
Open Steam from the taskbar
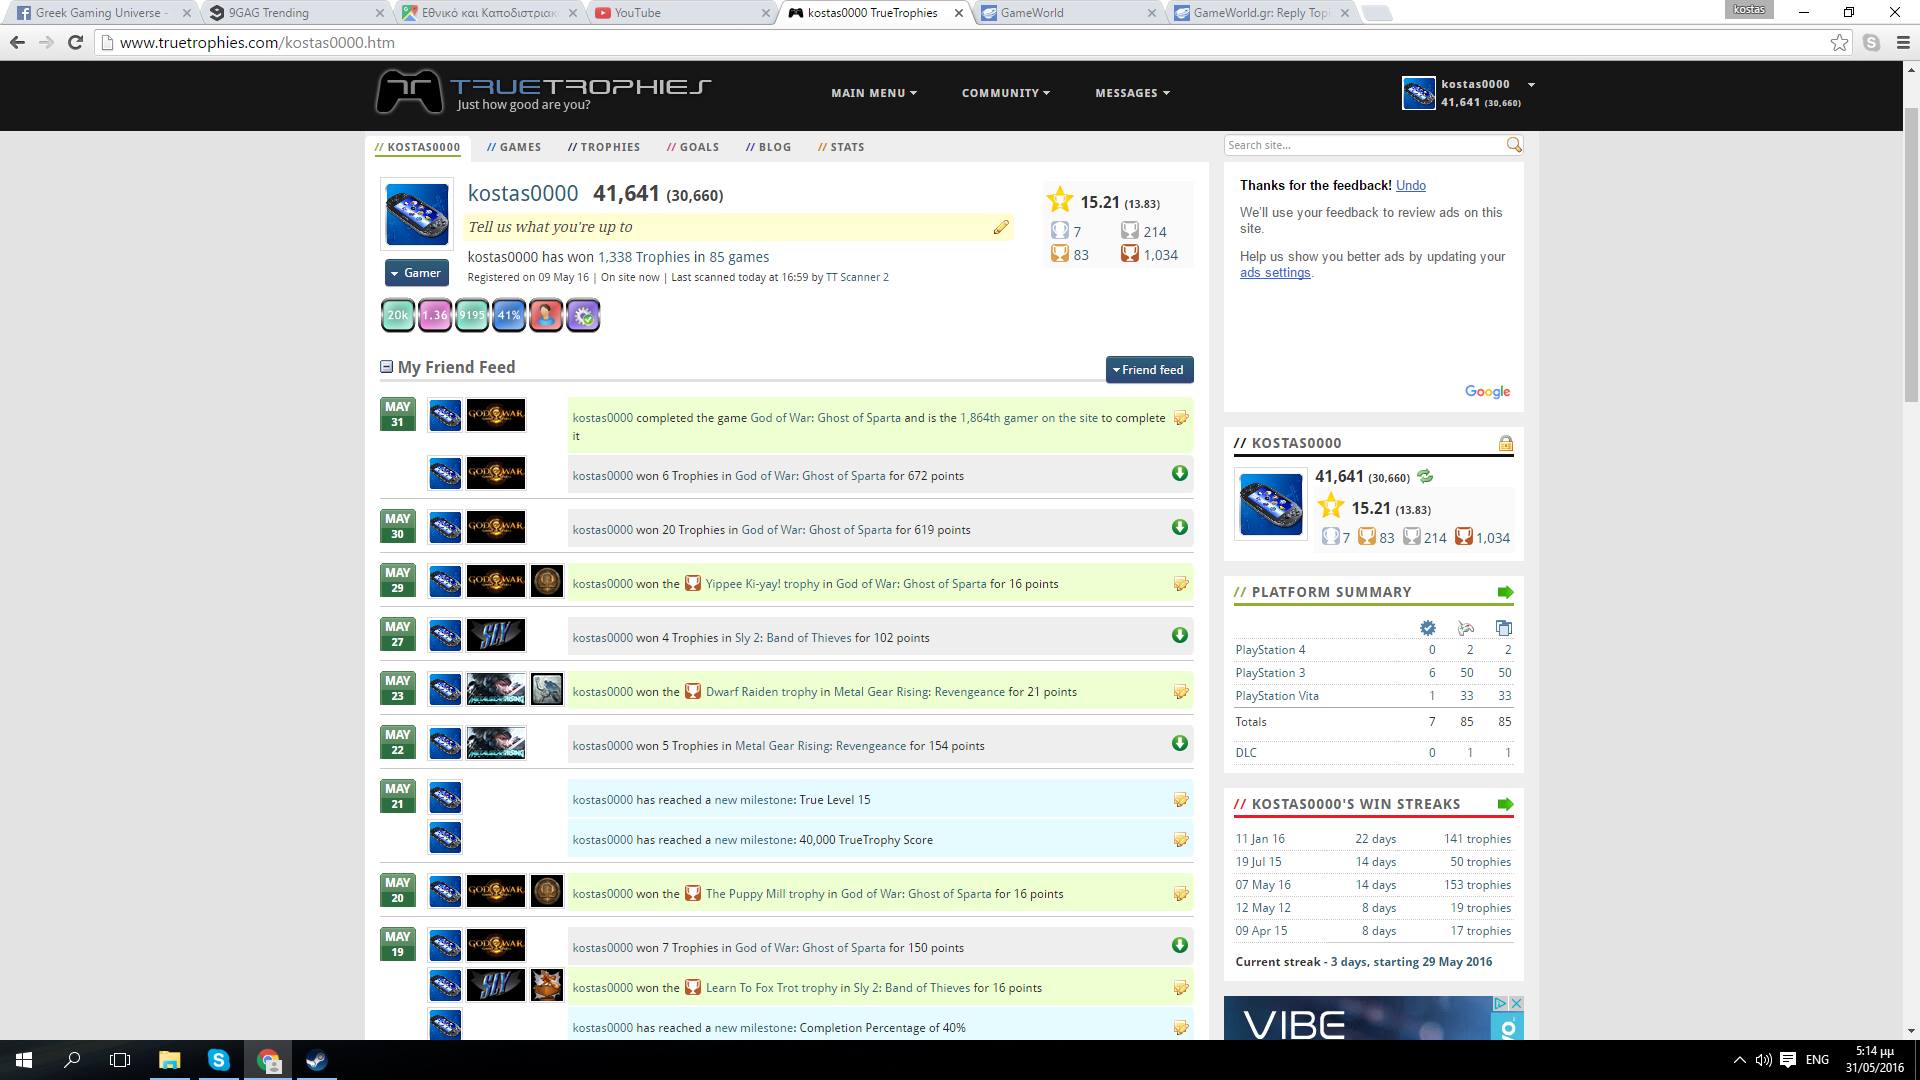click(x=317, y=1060)
